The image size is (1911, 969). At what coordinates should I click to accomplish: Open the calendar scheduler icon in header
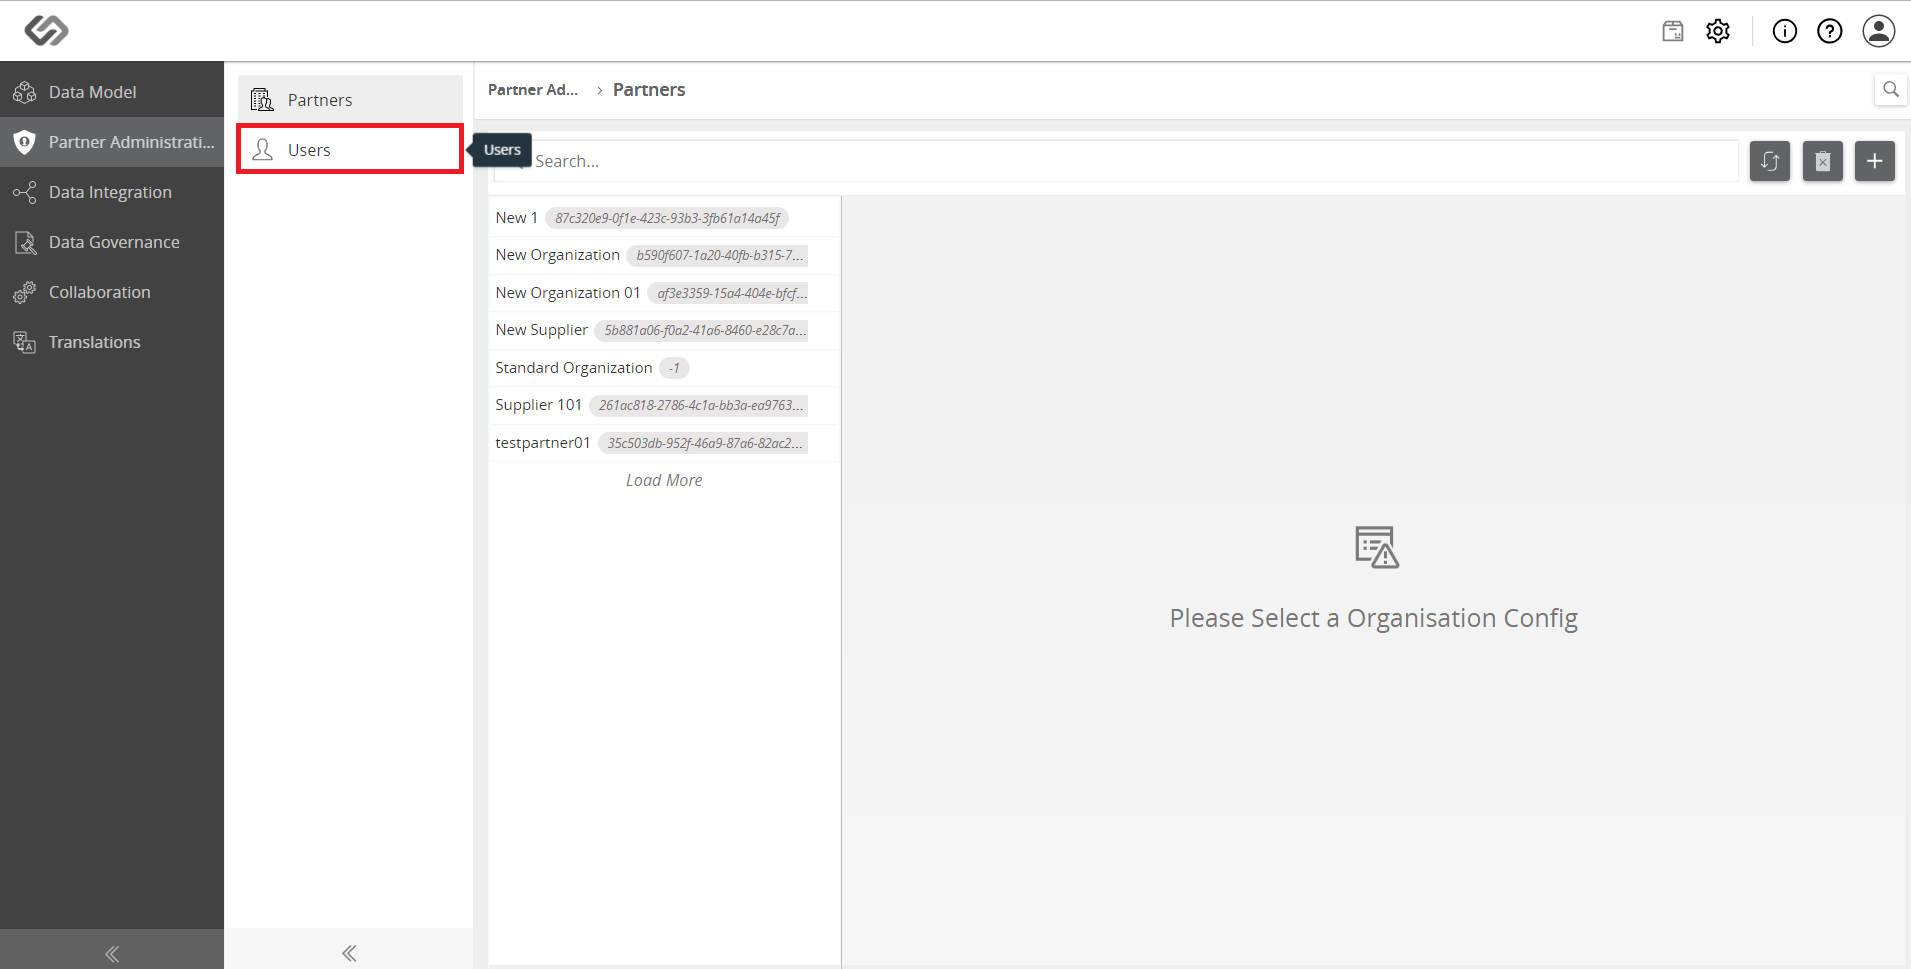[1673, 31]
